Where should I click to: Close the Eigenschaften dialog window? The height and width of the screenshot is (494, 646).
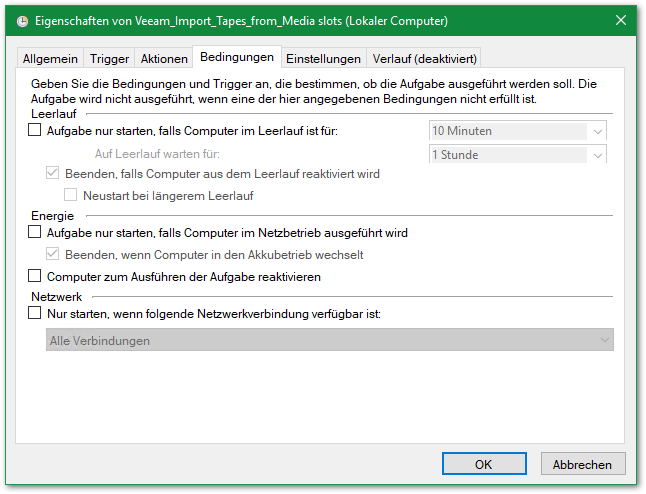tap(620, 20)
